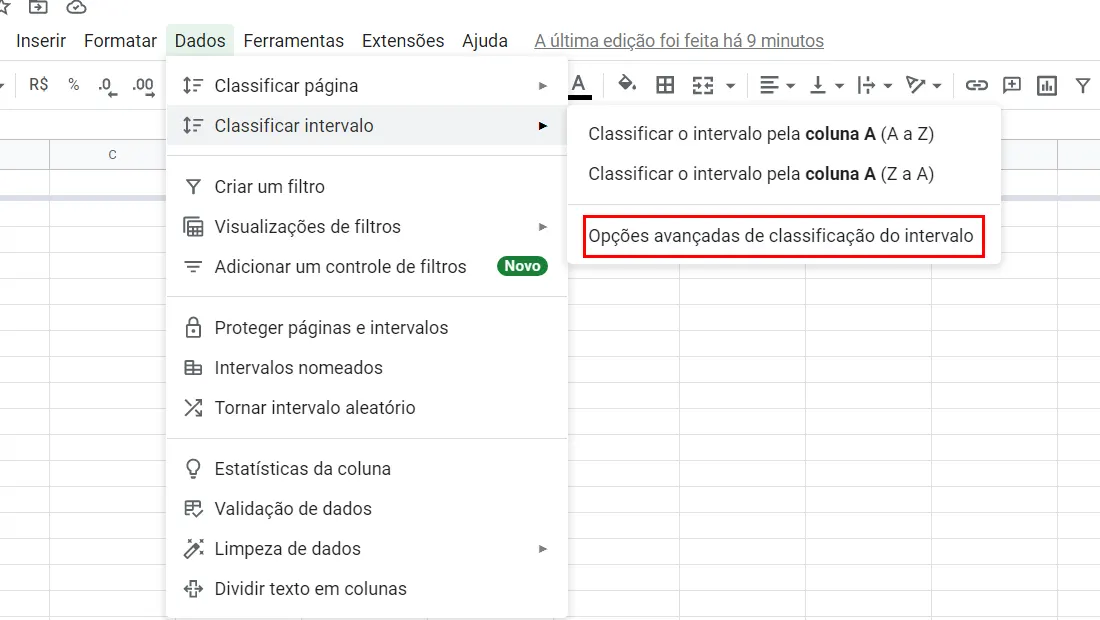Viewport: 1100px width, 620px height.
Task: Click the merge cells icon
Action: pos(702,86)
